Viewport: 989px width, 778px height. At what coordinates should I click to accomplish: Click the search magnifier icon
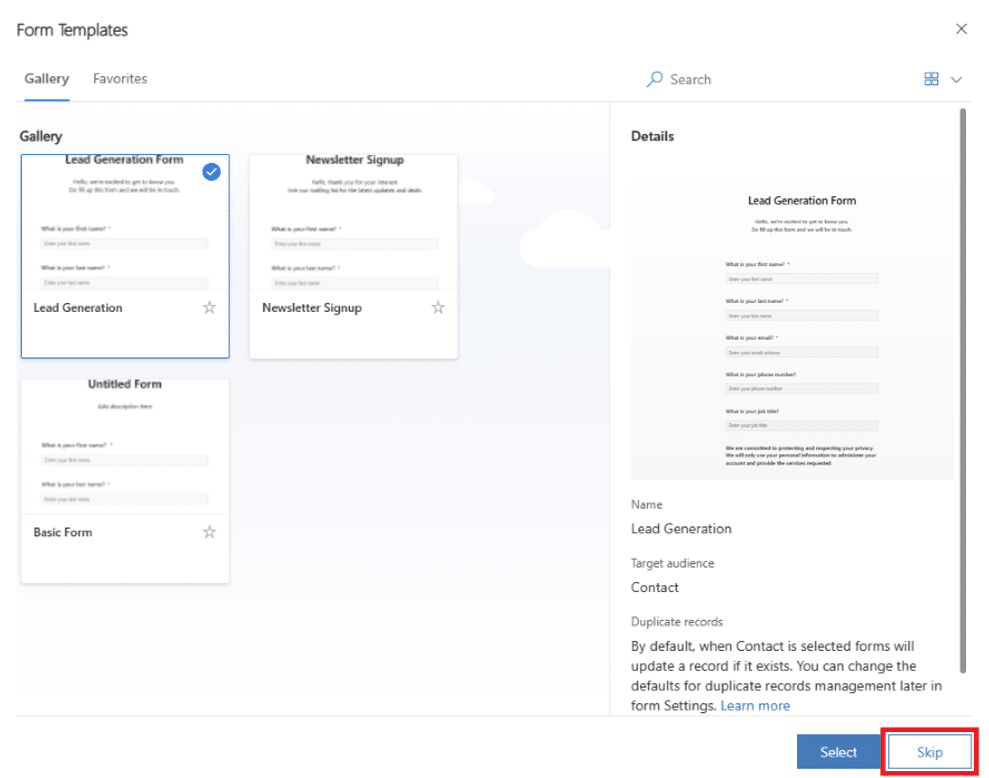(x=655, y=79)
